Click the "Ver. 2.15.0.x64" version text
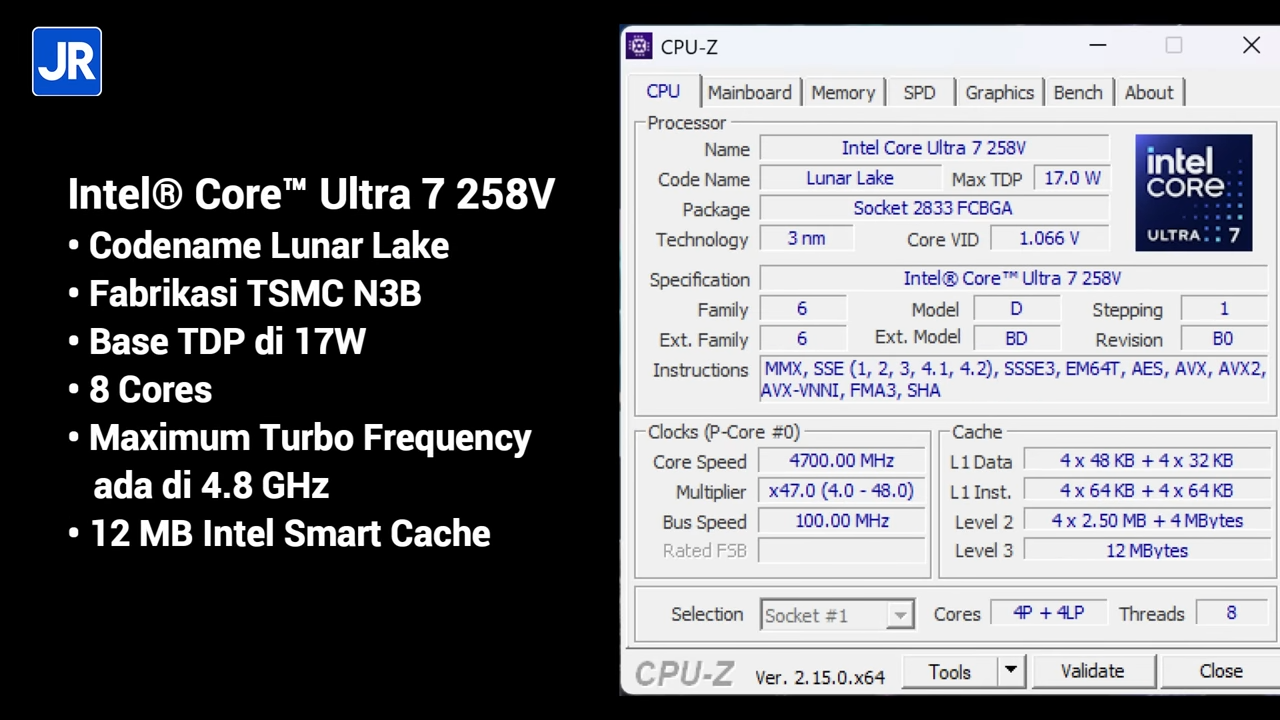Screen dimensions: 1280x720 820,677
